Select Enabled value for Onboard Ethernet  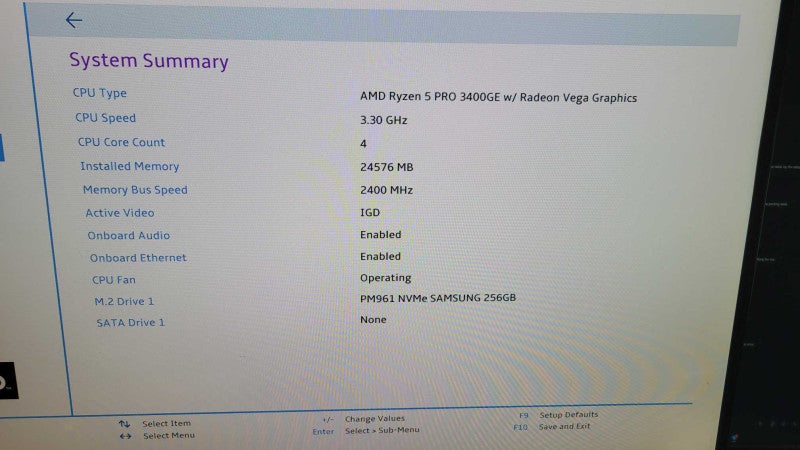tap(381, 257)
